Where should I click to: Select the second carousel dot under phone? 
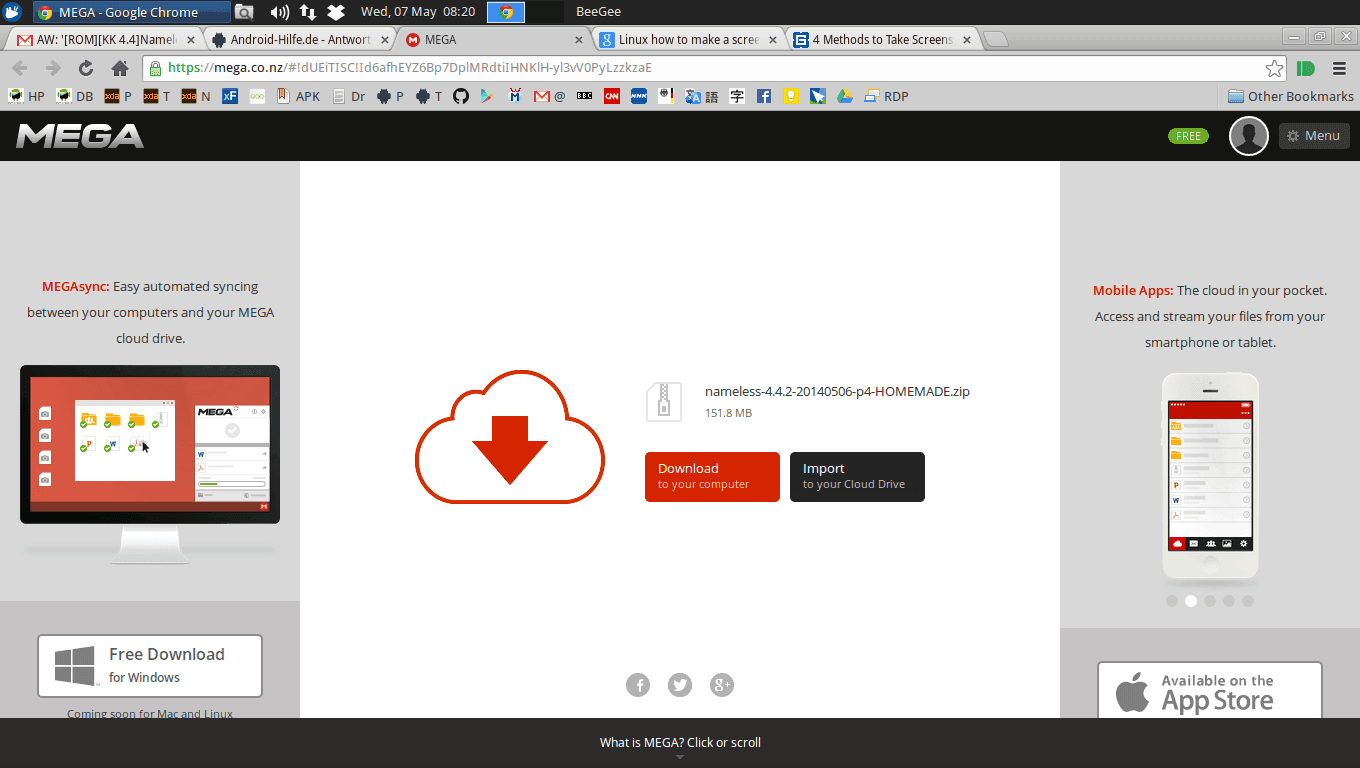click(x=1191, y=601)
